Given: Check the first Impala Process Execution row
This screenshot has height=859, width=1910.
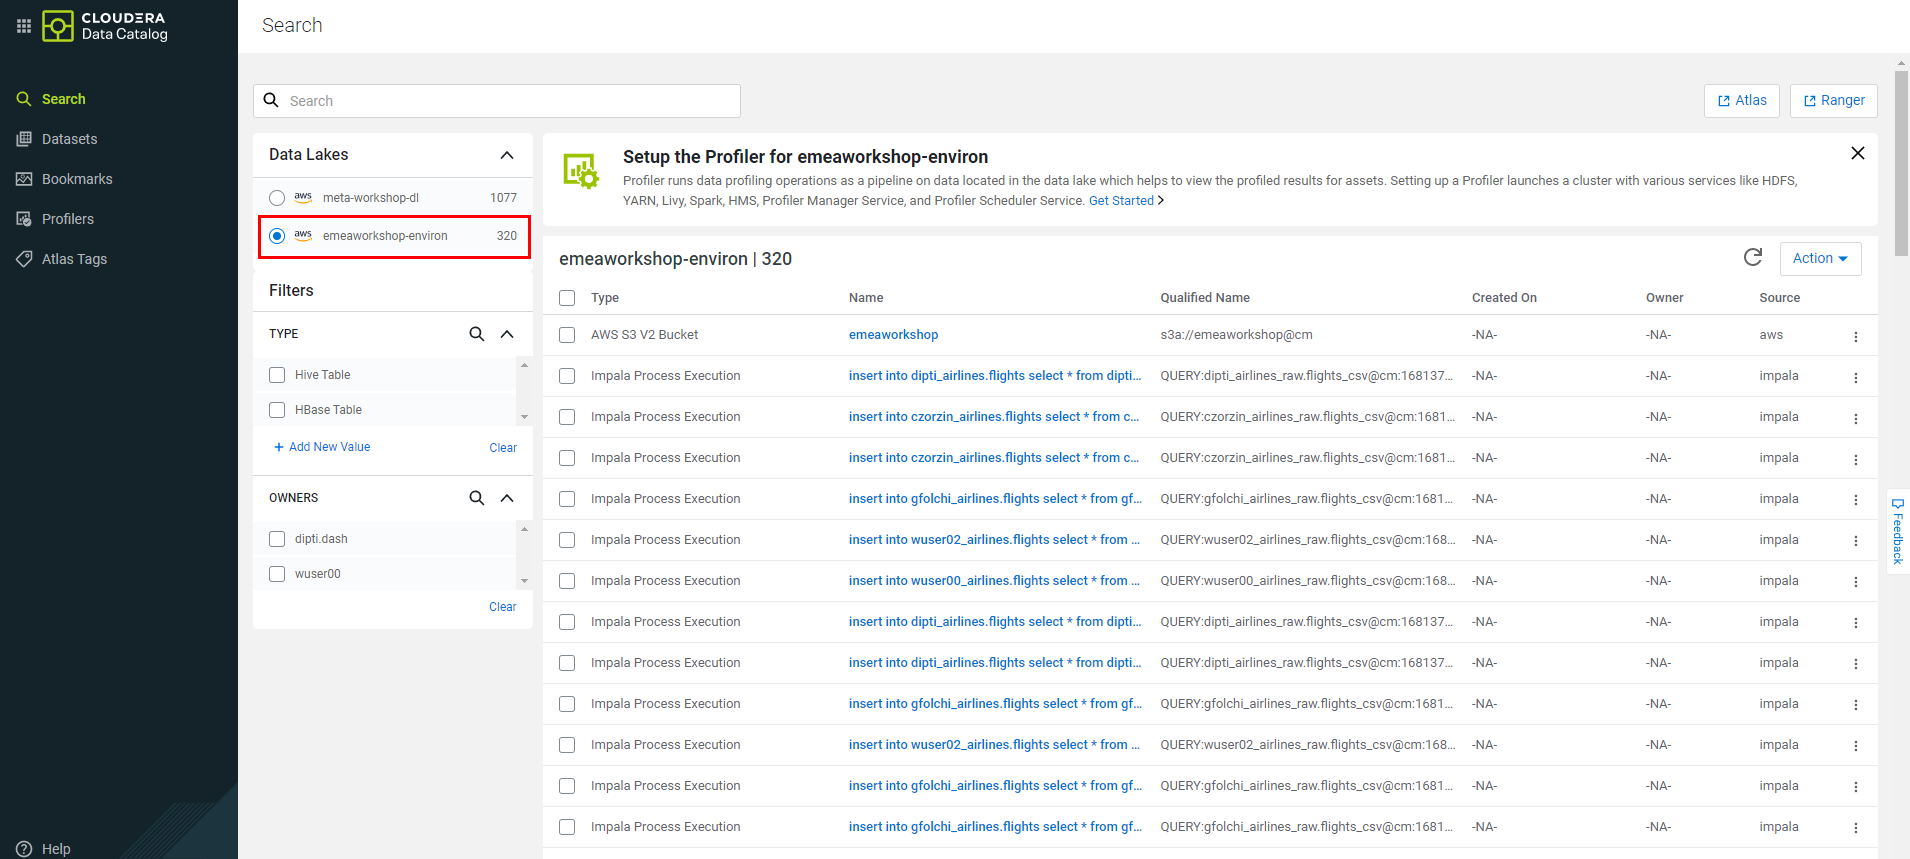Looking at the screenshot, I should [567, 376].
